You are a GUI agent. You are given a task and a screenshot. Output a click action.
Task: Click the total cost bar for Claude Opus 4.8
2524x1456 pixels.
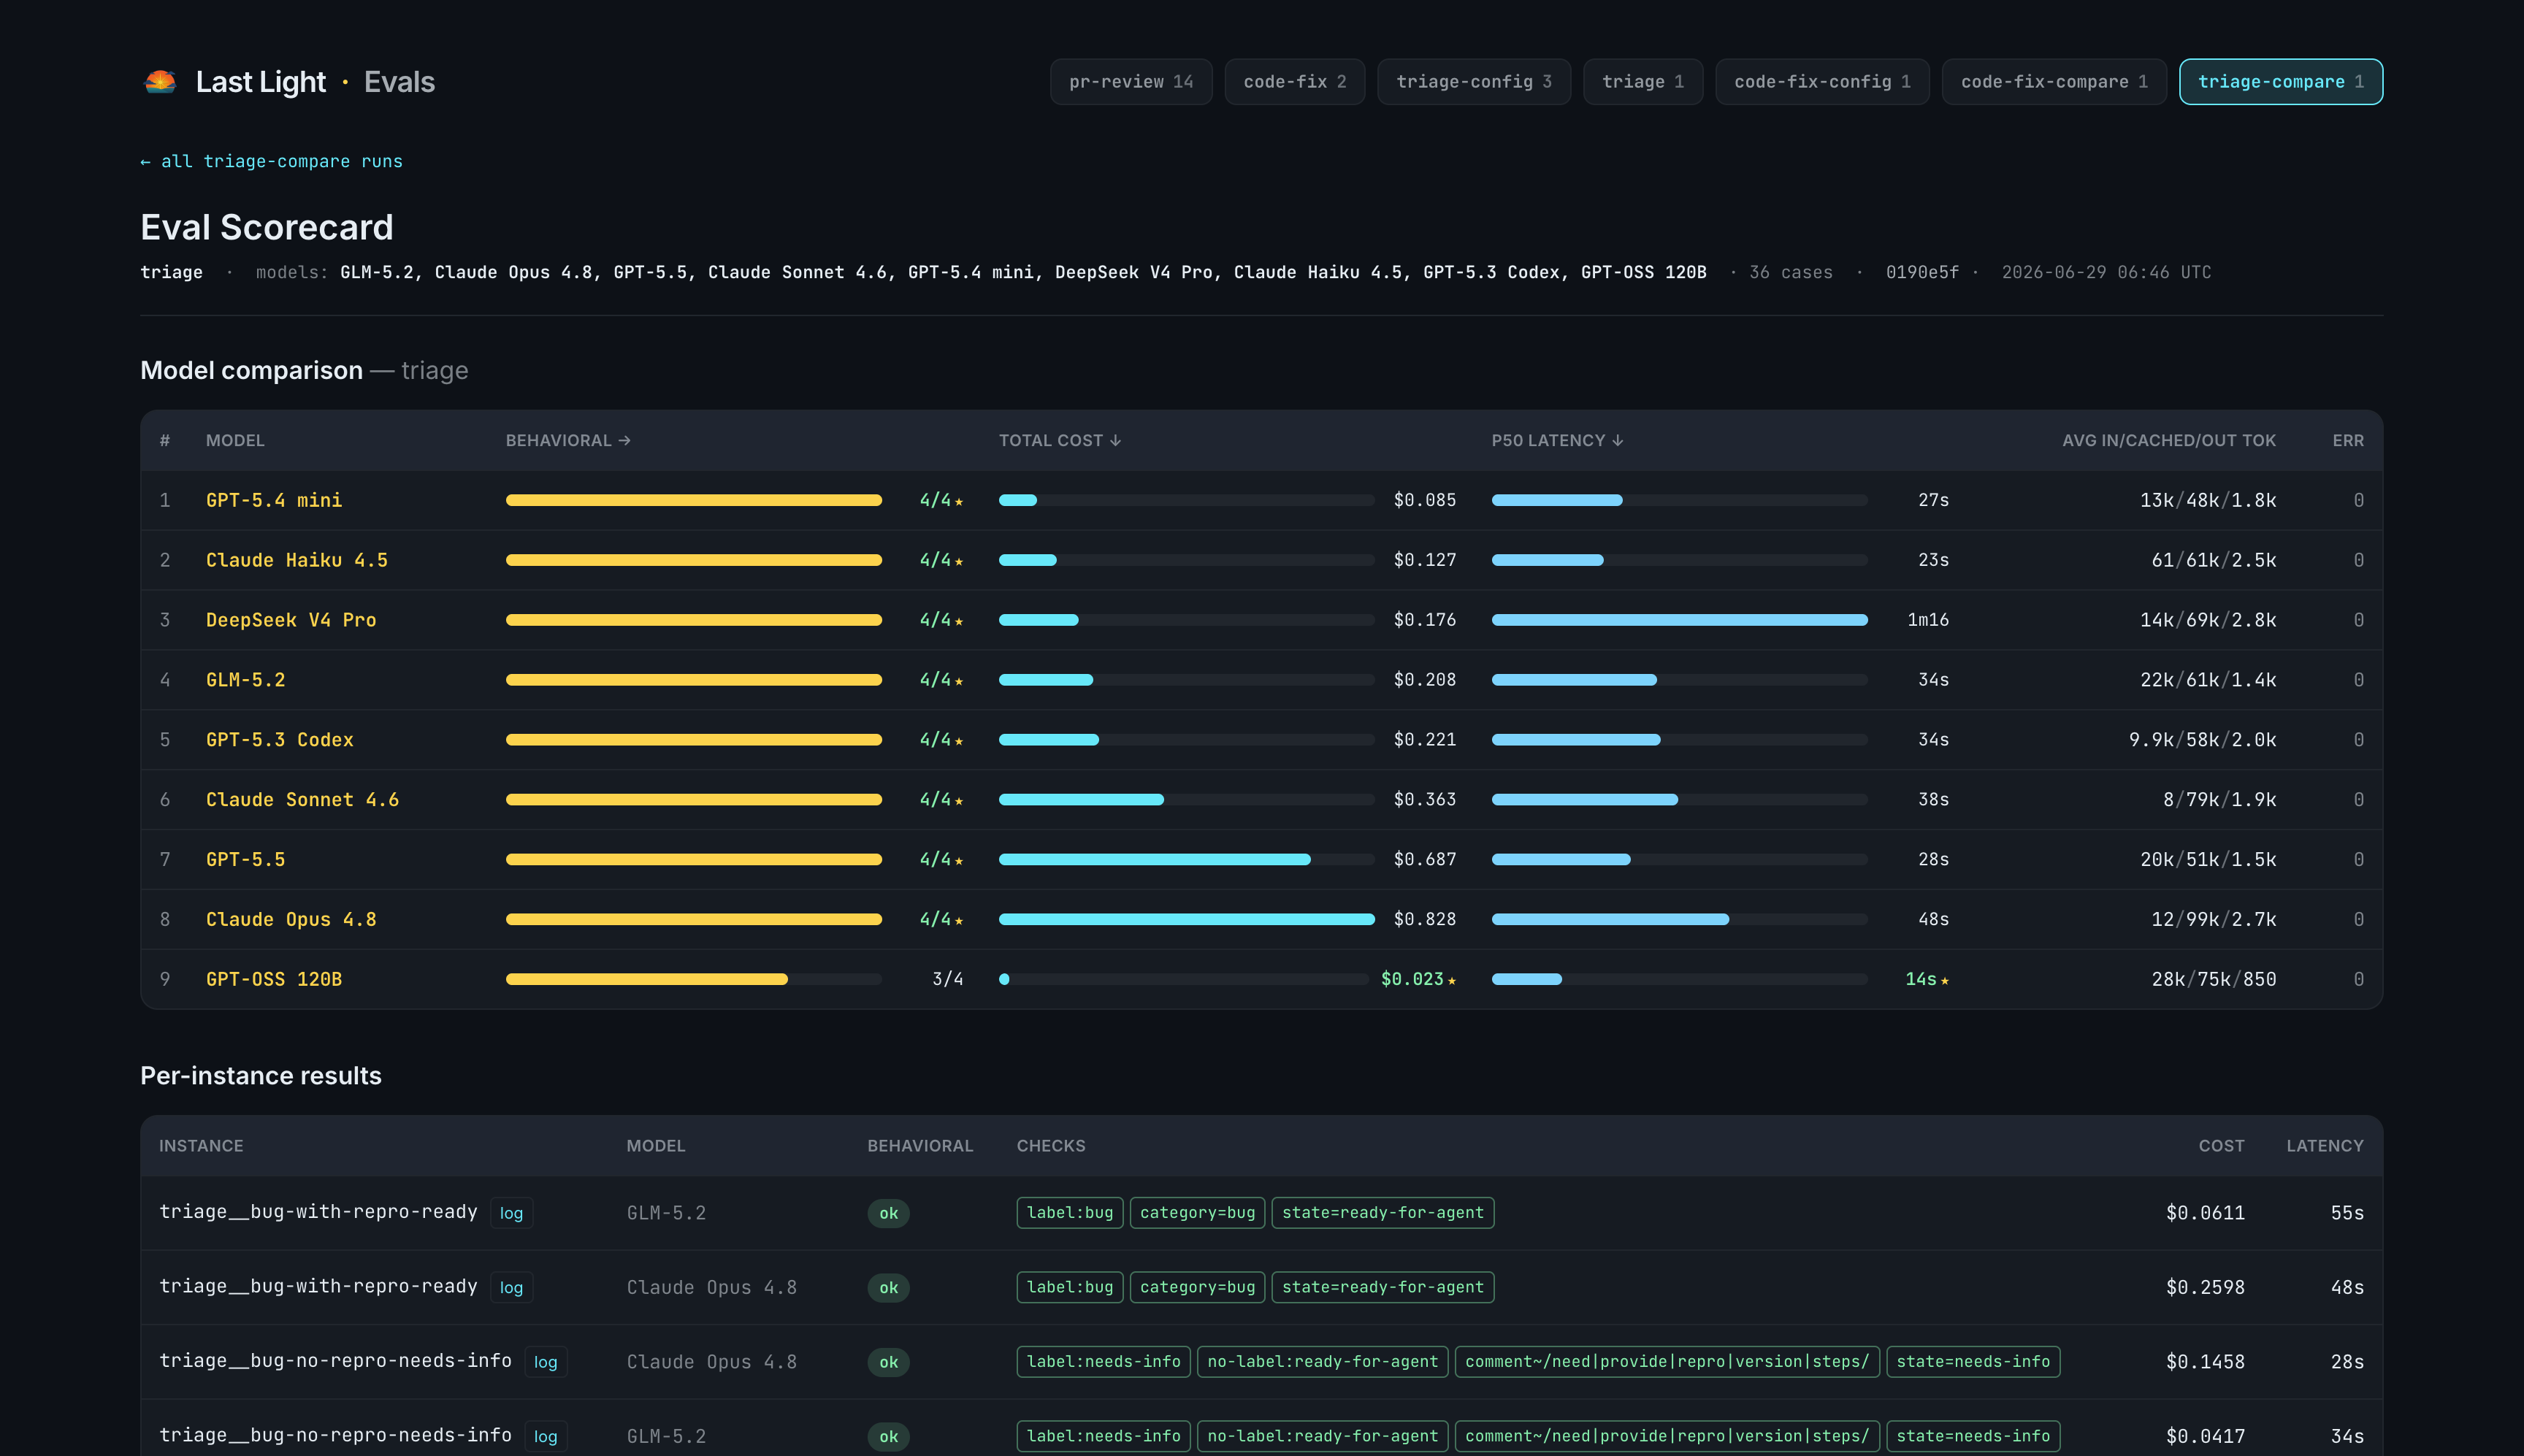(1186, 919)
